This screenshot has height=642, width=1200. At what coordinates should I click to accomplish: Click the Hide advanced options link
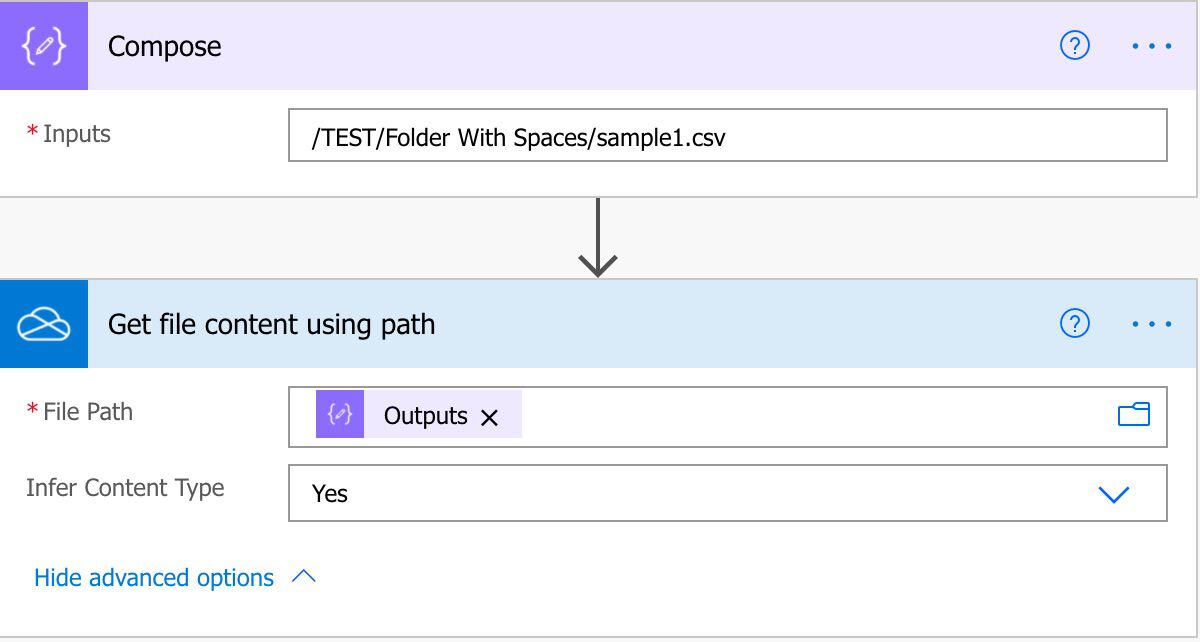(152, 577)
